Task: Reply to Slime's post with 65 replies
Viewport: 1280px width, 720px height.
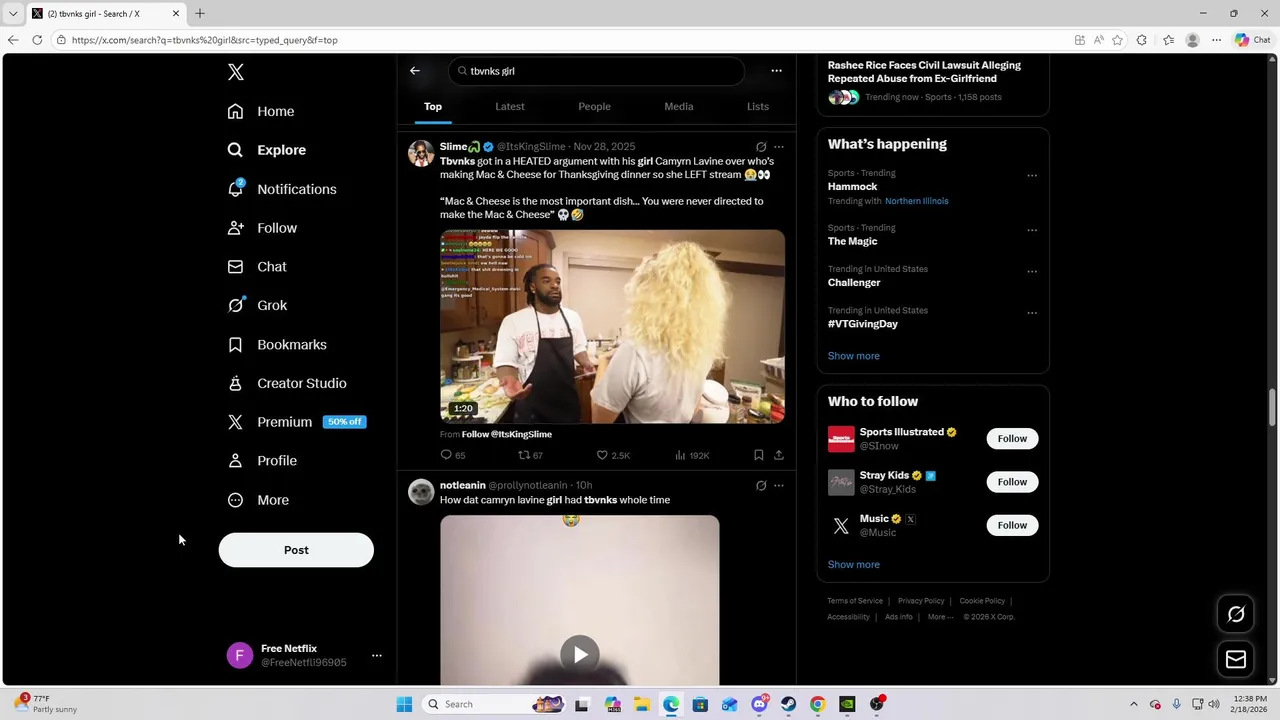Action: click(453, 455)
